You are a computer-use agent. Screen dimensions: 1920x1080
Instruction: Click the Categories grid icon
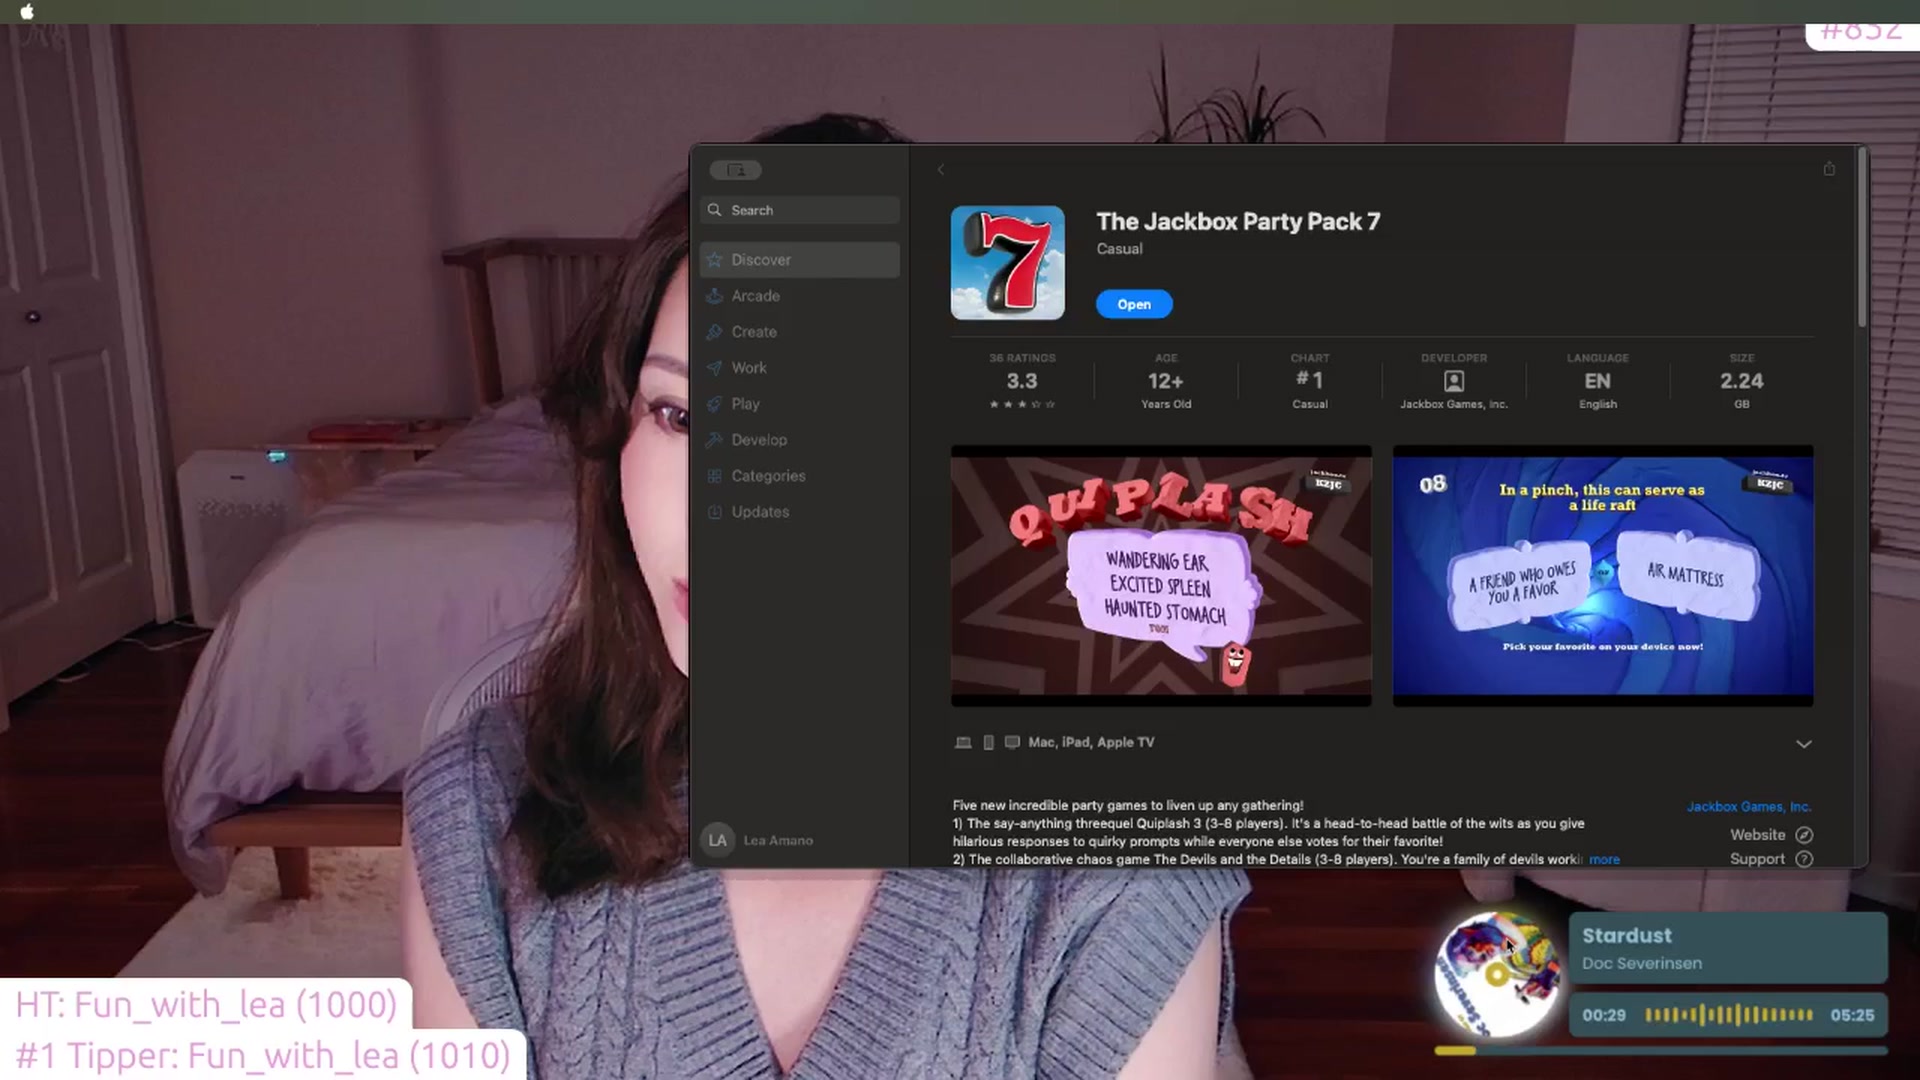pyautogui.click(x=714, y=476)
